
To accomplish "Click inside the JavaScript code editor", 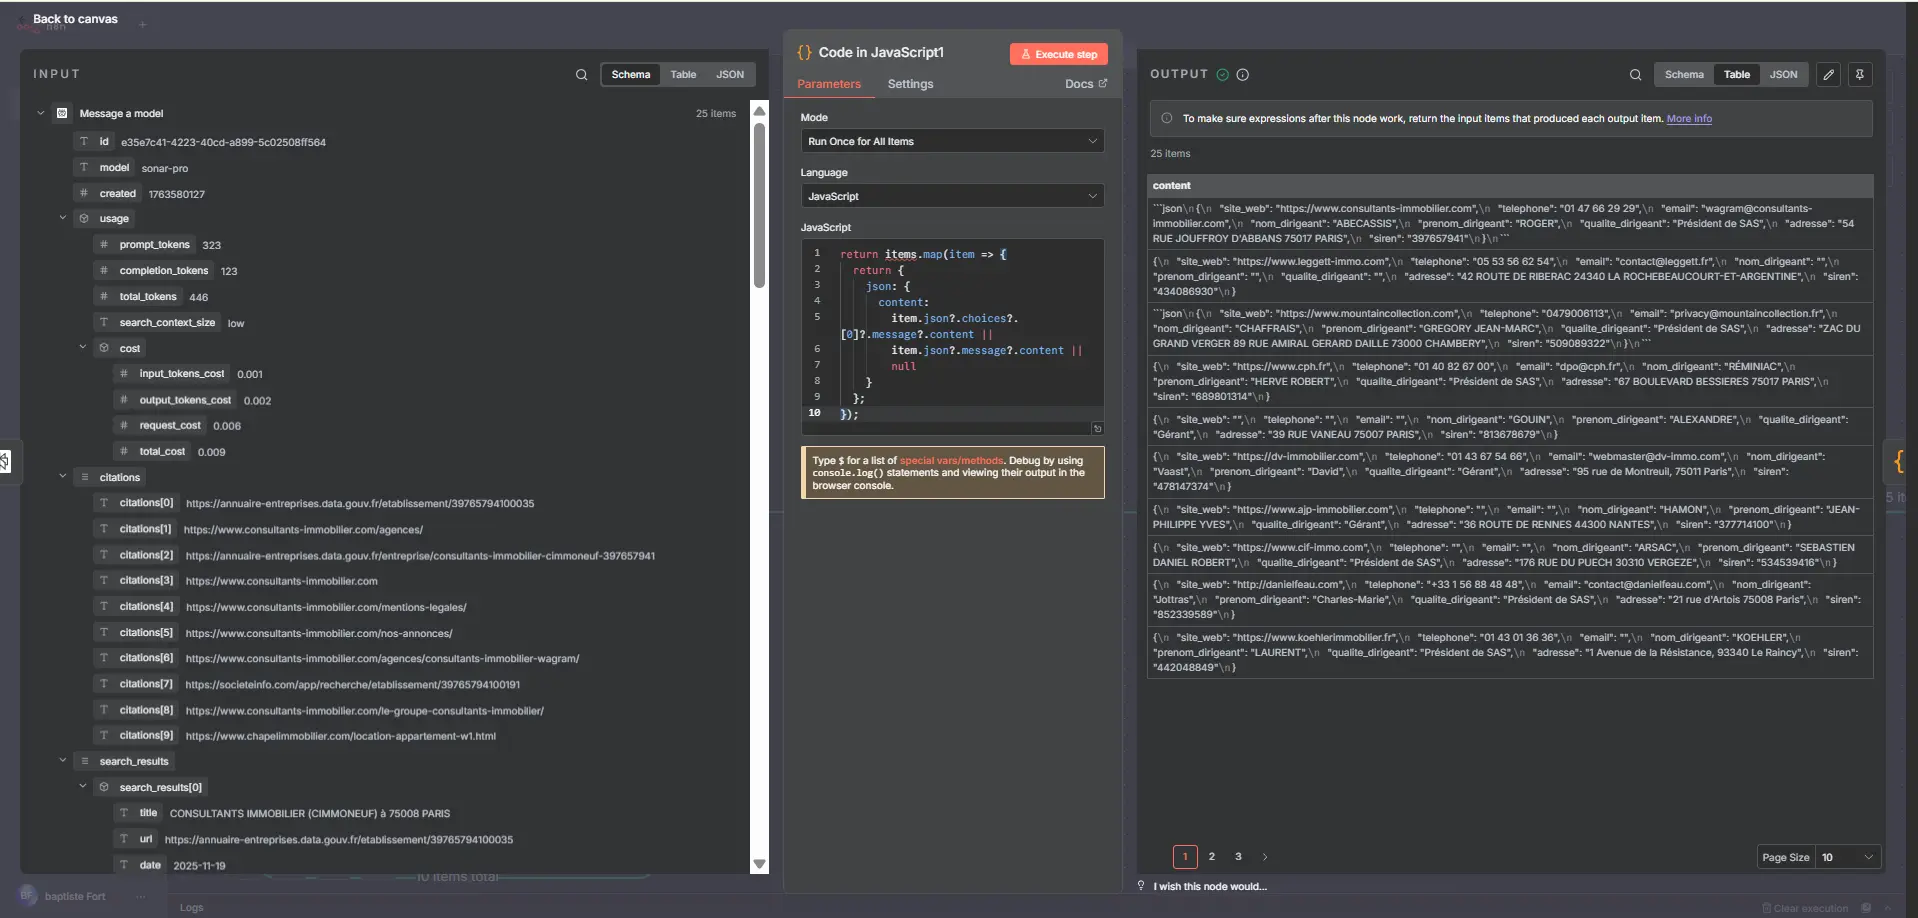I will [952, 335].
